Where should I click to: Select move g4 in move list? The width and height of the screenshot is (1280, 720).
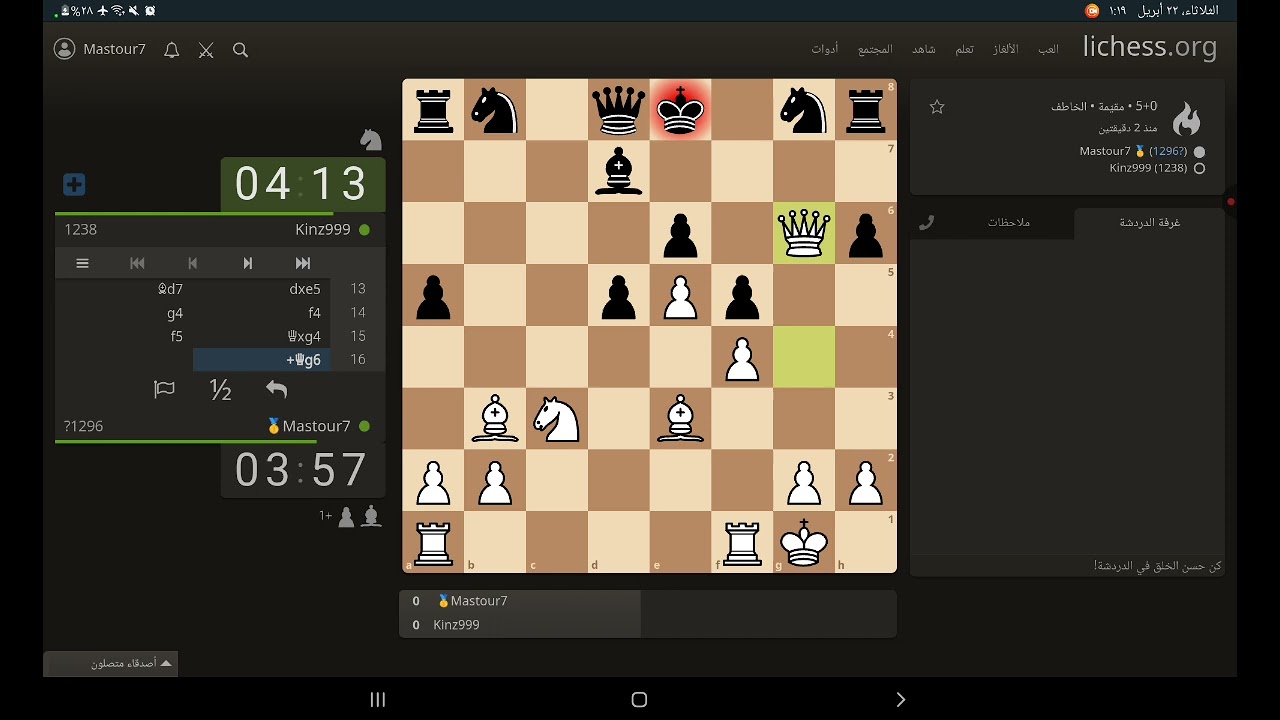(124, 313)
